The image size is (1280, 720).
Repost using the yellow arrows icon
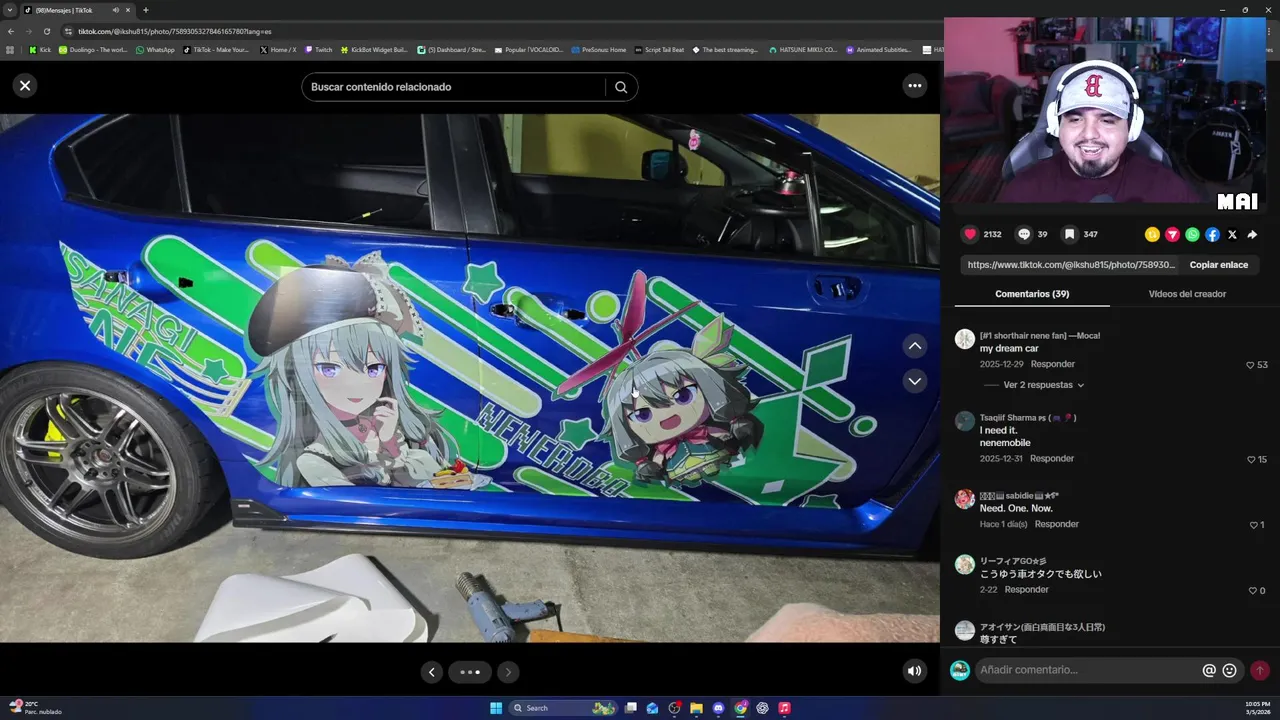[1152, 235]
